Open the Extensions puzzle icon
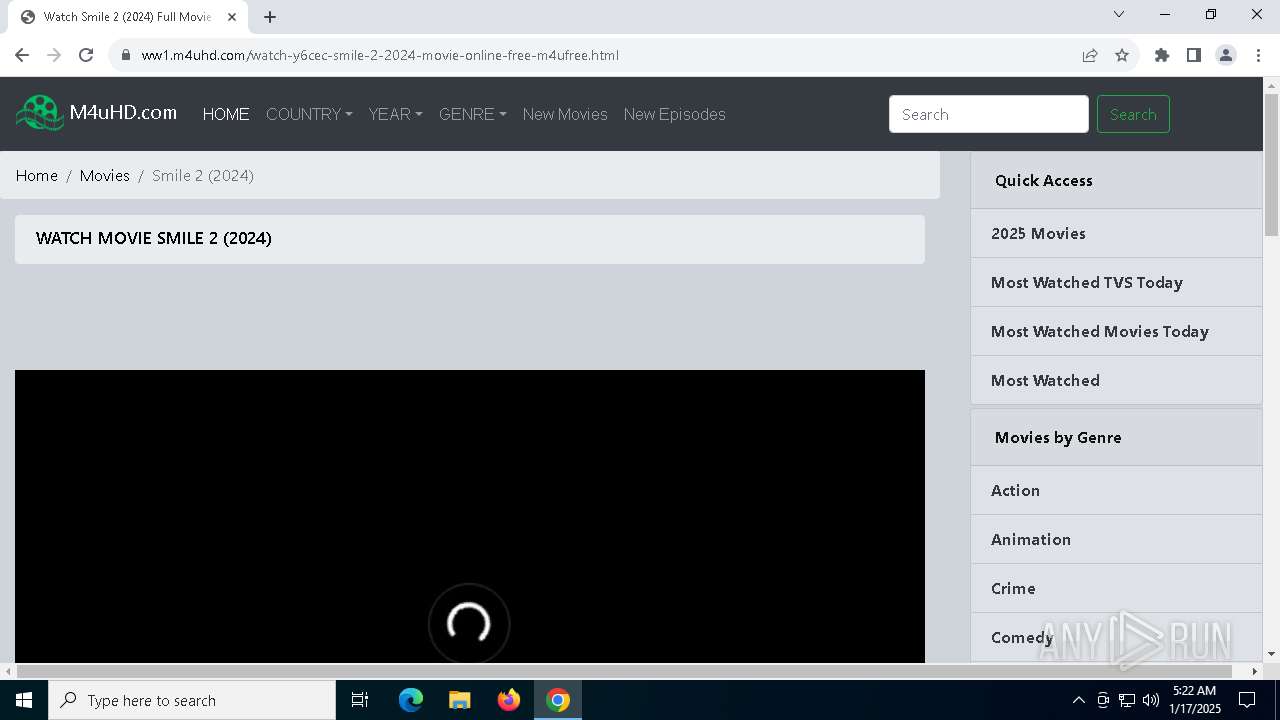1280x720 pixels. point(1162,55)
